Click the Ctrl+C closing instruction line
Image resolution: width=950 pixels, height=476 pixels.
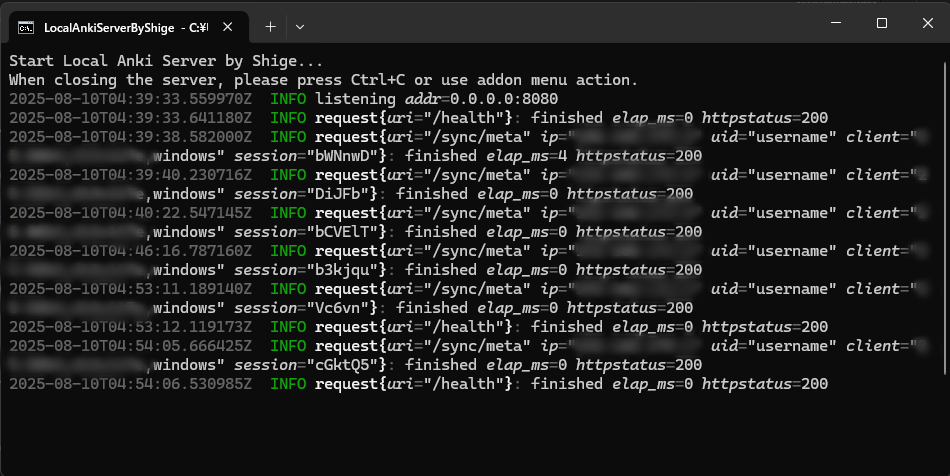click(323, 80)
